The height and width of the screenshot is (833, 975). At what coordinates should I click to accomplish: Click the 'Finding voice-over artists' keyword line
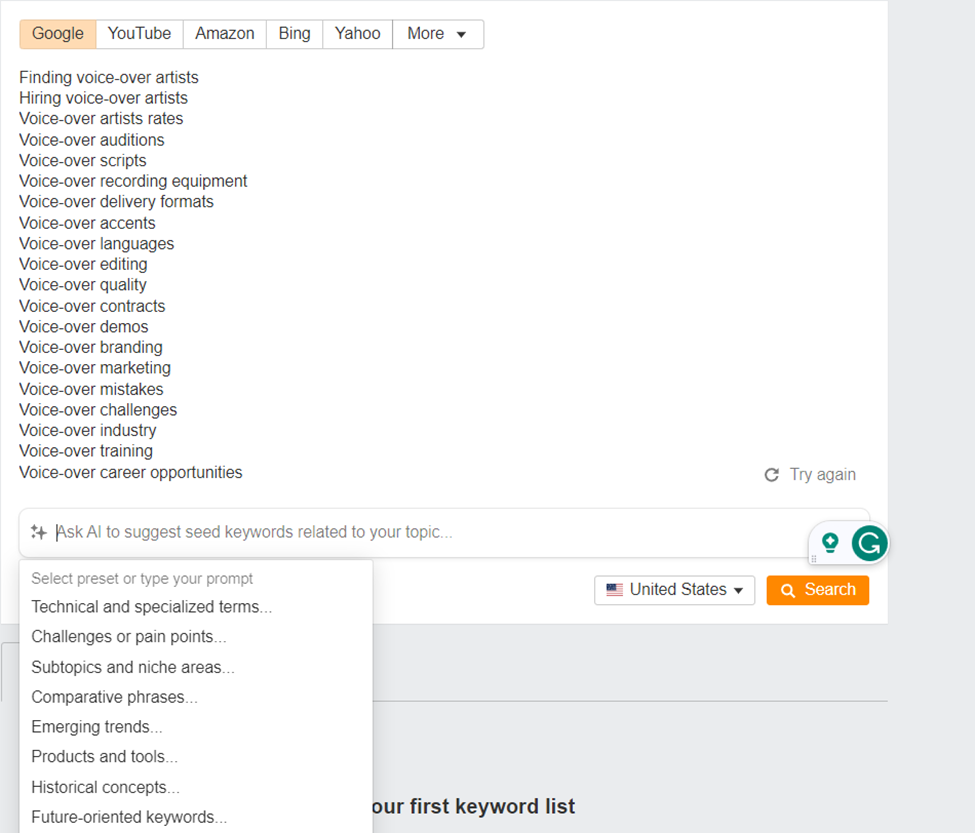109,78
